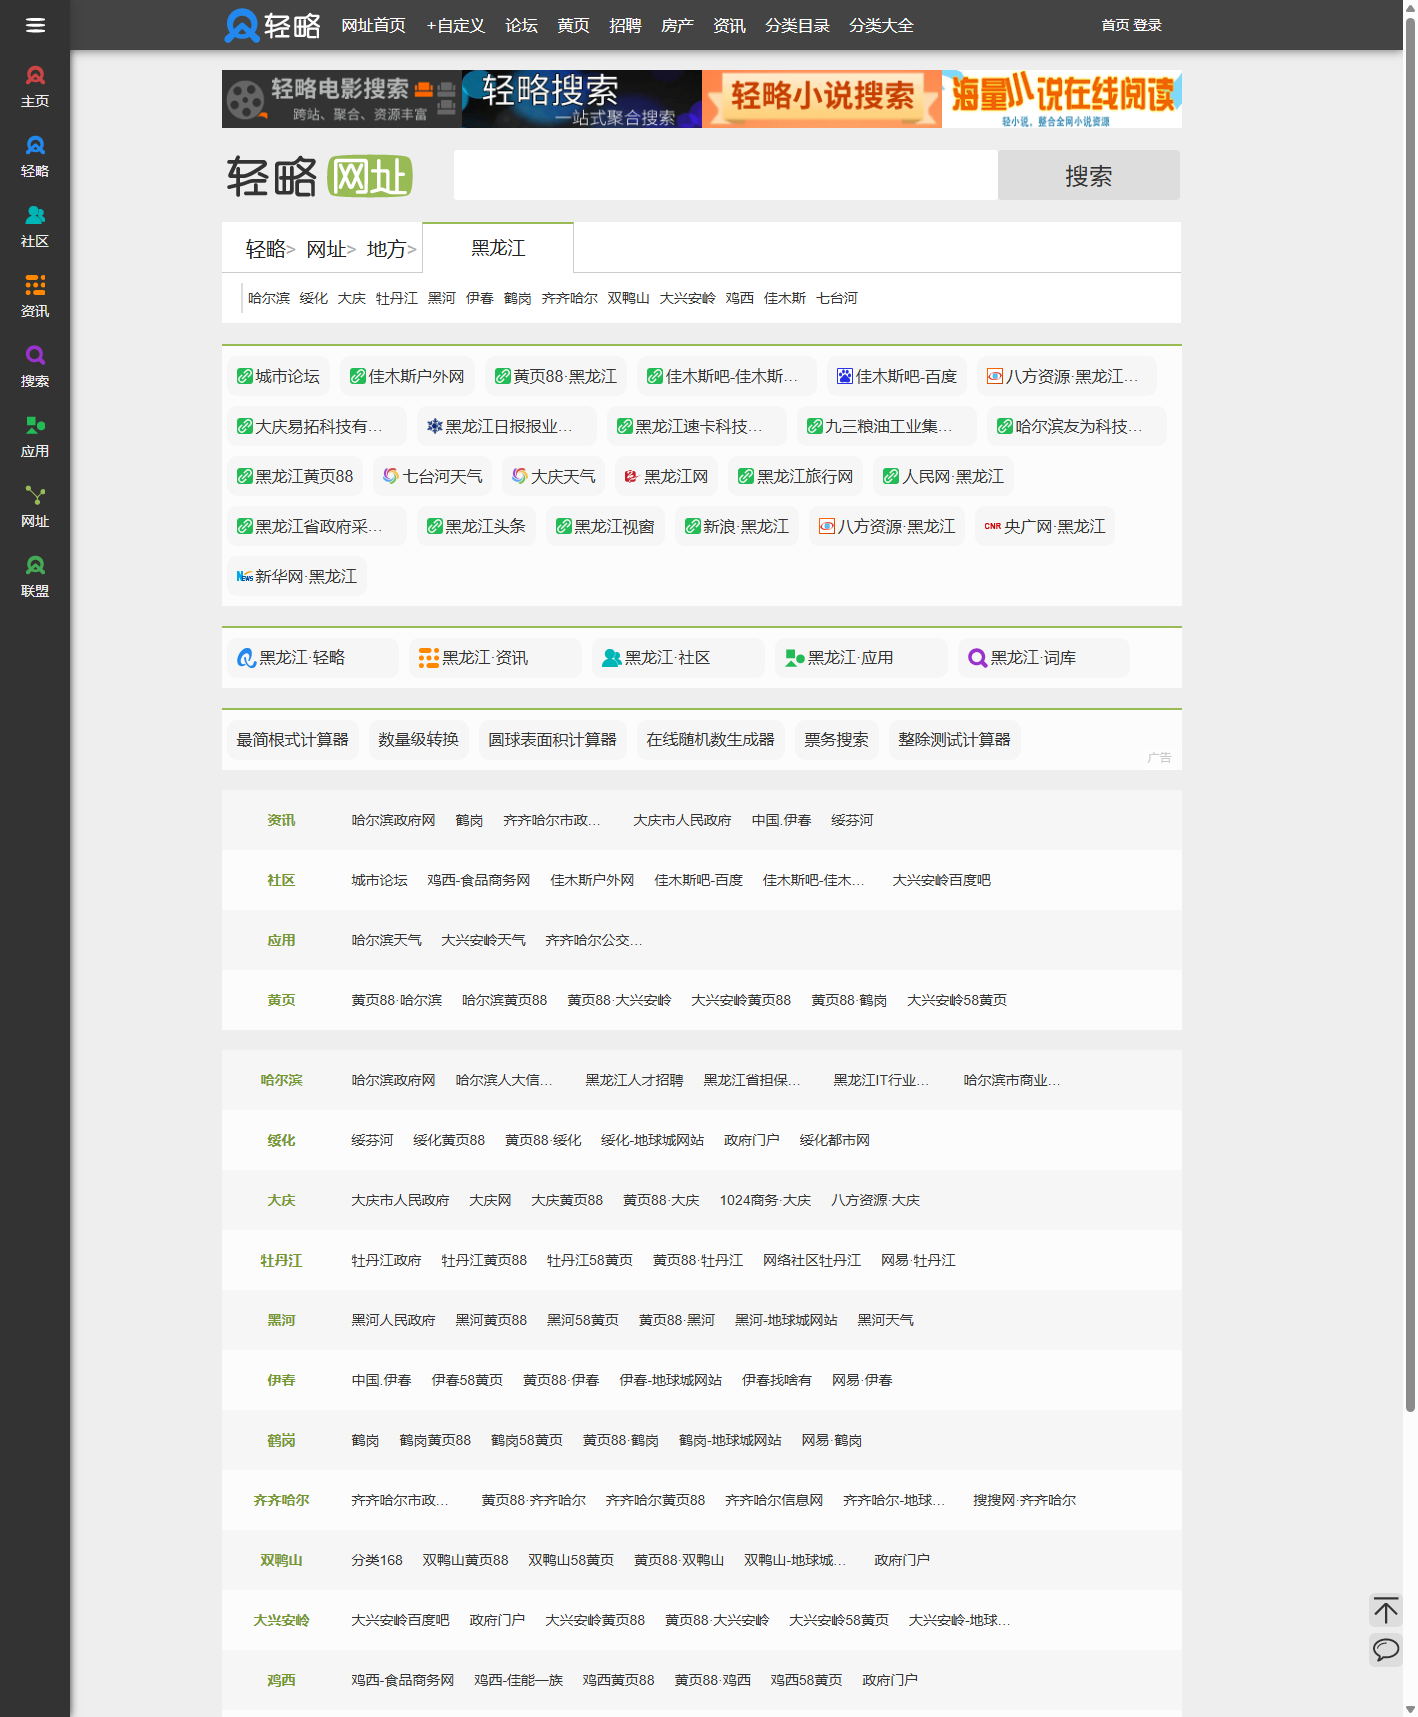Open the hamburger menu in sidebar
The width and height of the screenshot is (1418, 1717).
[35, 25]
